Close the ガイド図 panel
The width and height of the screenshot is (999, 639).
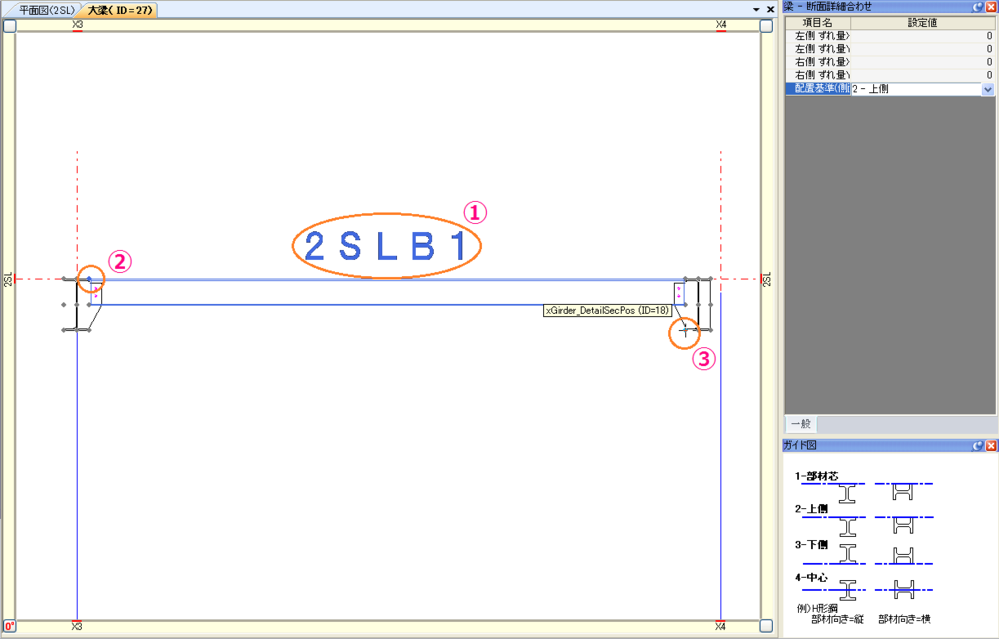coord(991,446)
